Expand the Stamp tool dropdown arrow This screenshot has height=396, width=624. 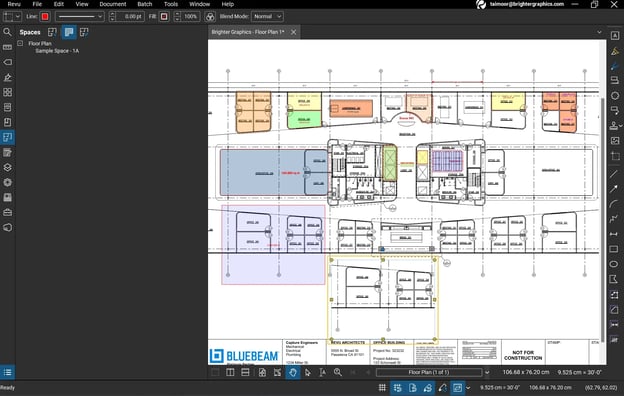point(620,126)
